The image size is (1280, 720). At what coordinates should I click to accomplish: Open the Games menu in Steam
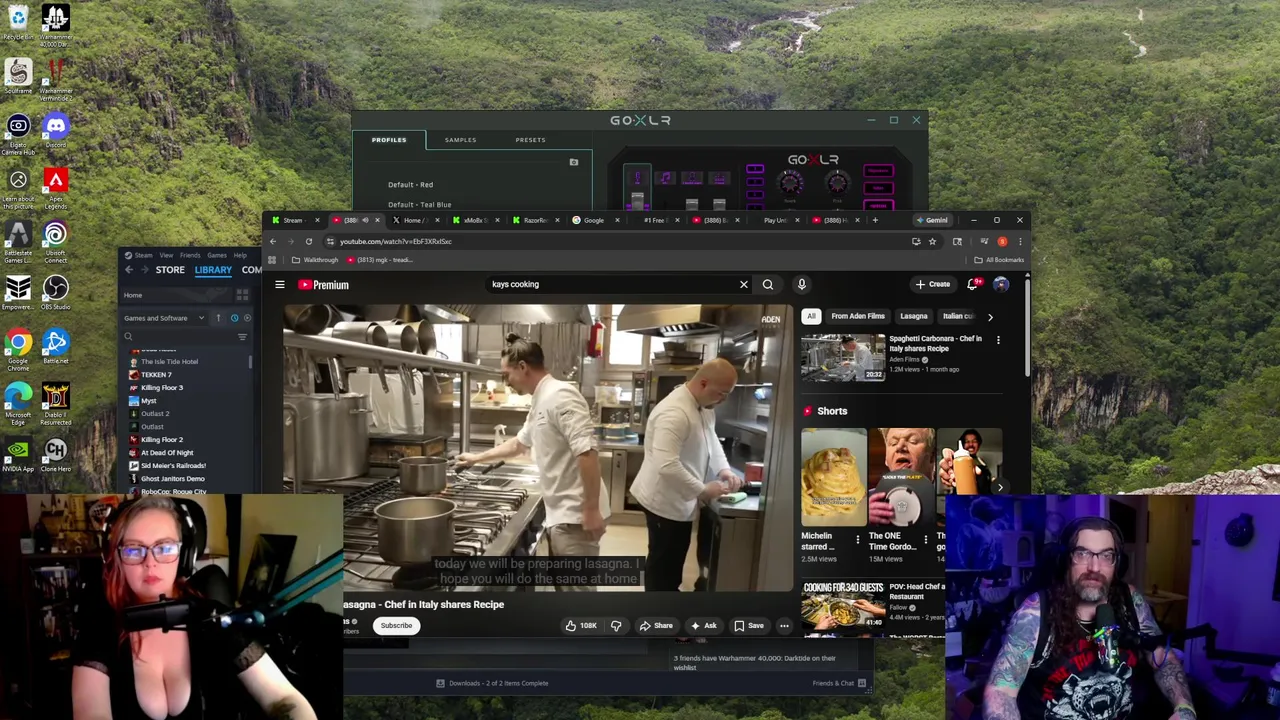(x=216, y=255)
